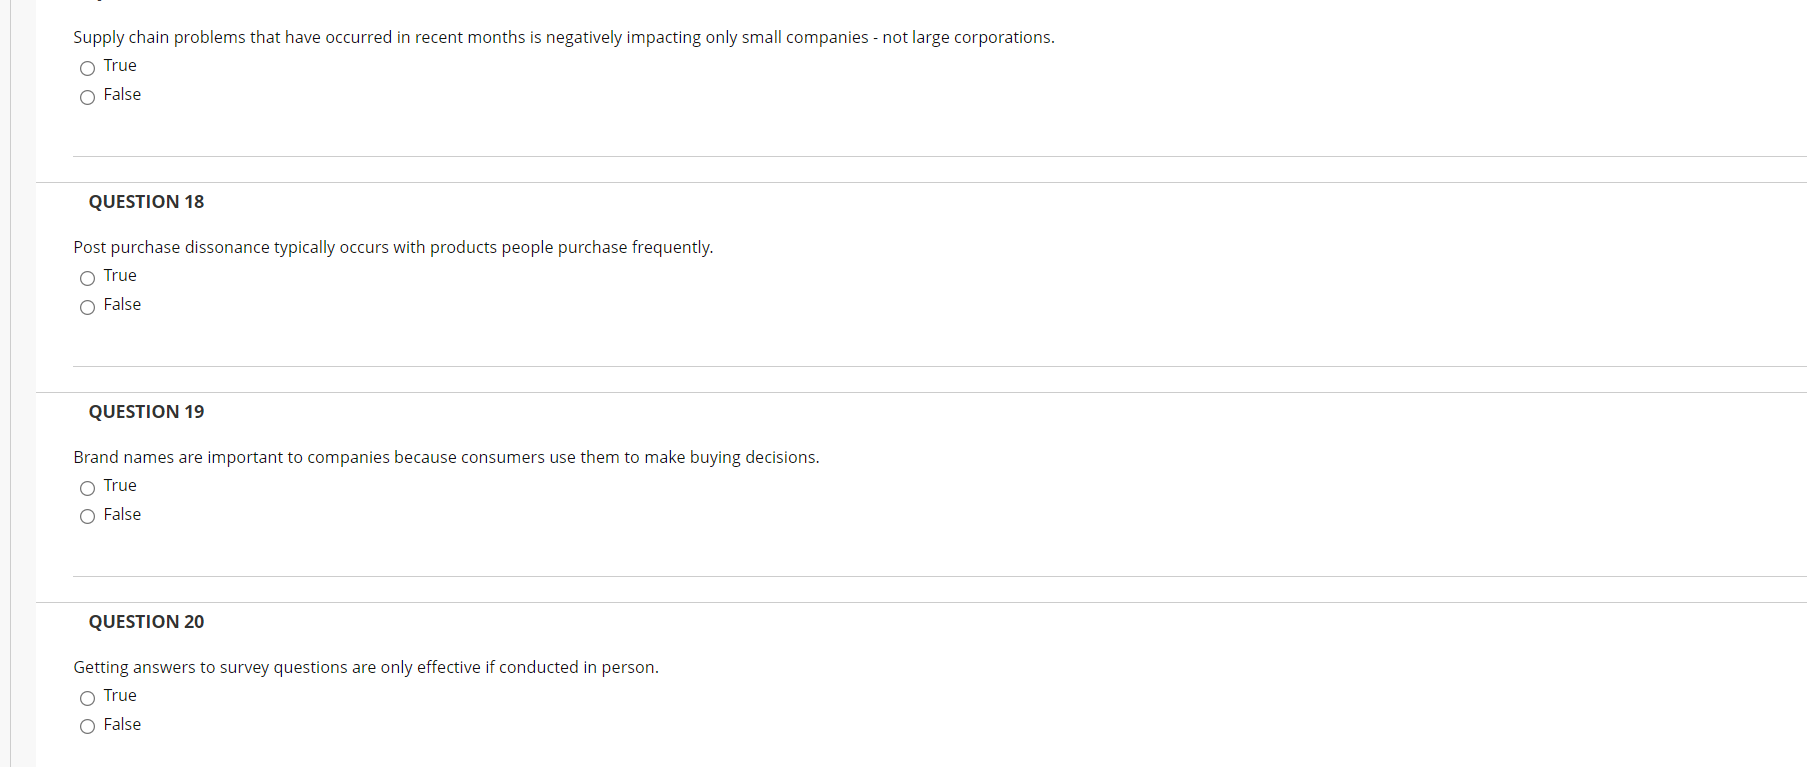
Task: Click the survey questions statement text
Action: [366, 667]
